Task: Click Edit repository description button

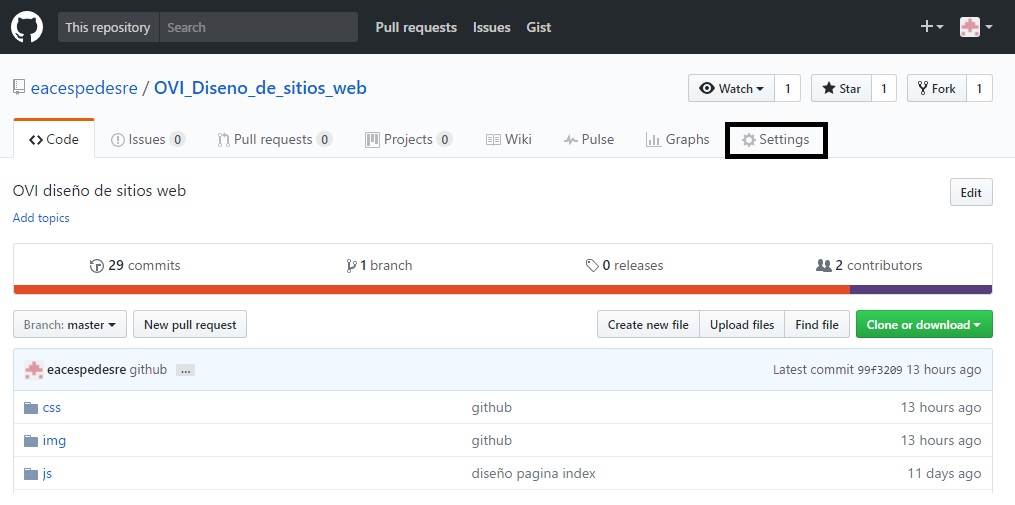Action: pyautogui.click(x=971, y=192)
